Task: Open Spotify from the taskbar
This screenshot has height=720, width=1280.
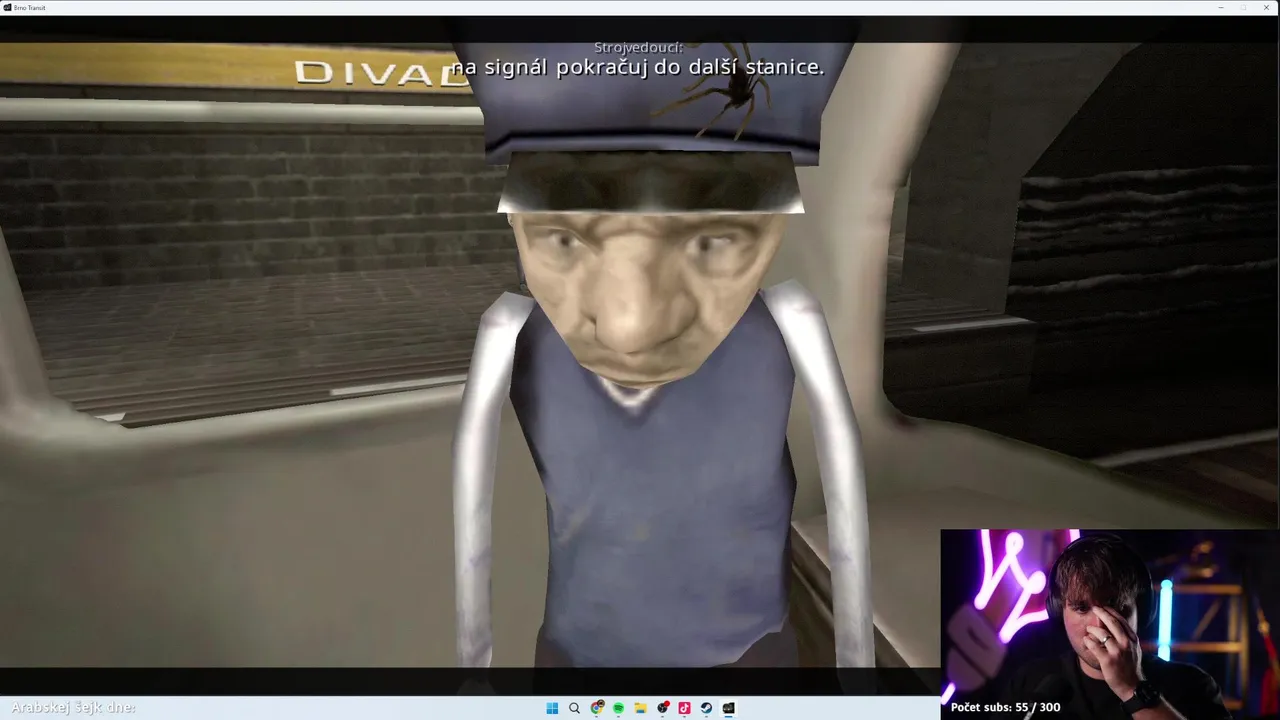Action: pyautogui.click(x=618, y=708)
